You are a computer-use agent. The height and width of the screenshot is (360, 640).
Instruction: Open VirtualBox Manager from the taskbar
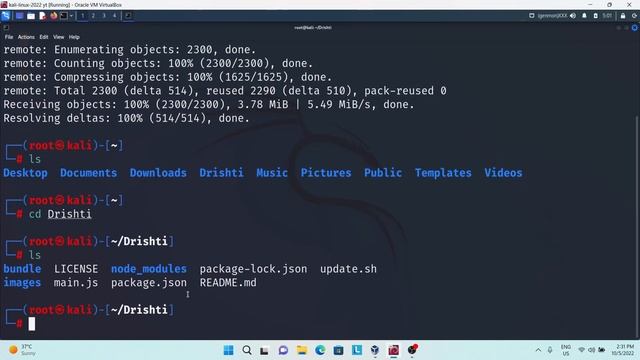pyautogui.click(x=375, y=350)
